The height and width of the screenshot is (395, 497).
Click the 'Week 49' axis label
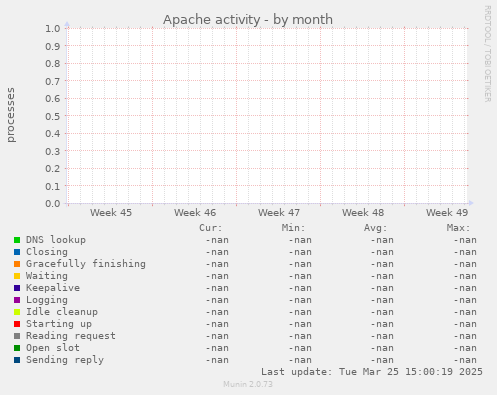[447, 213]
